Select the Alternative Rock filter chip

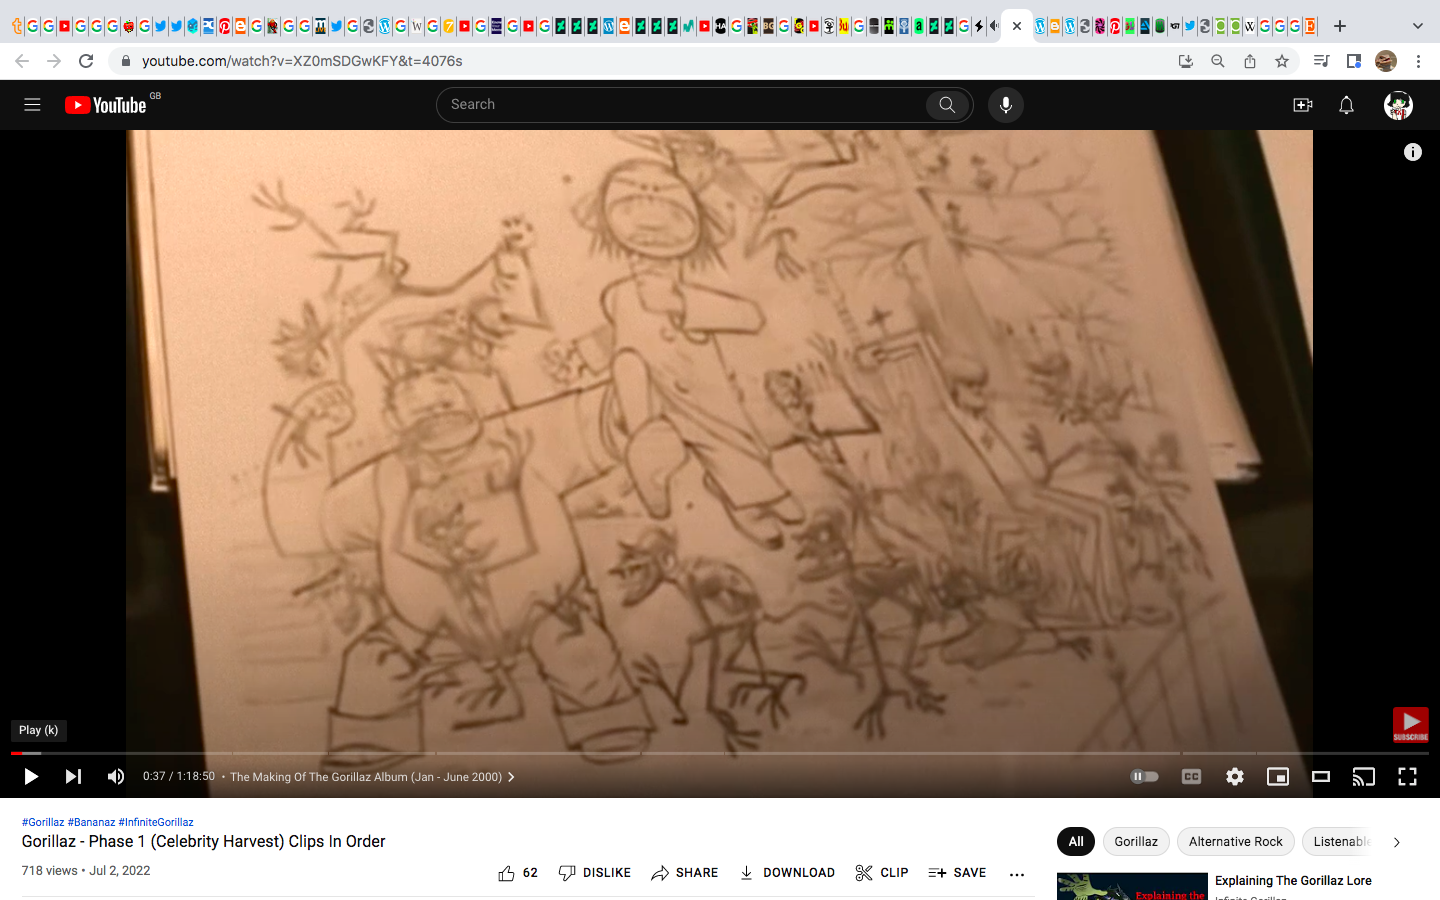(1236, 842)
